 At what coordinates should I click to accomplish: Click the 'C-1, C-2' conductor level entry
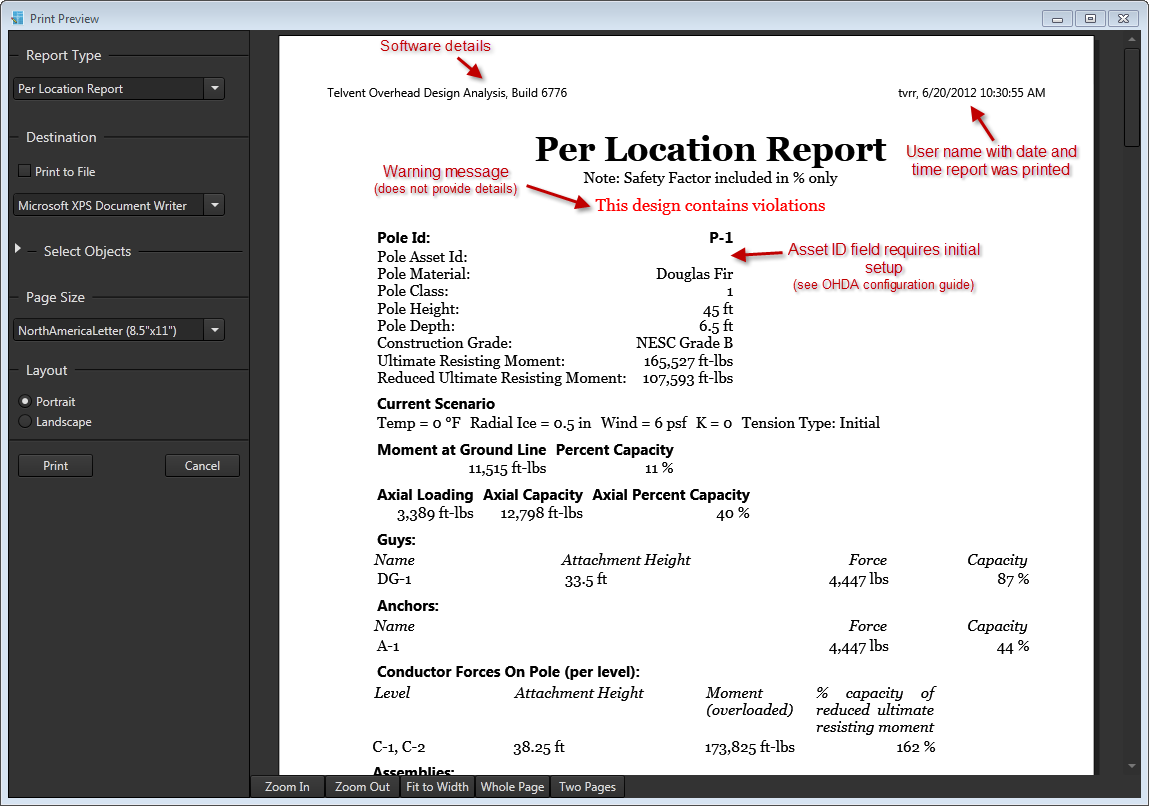[x=399, y=747]
